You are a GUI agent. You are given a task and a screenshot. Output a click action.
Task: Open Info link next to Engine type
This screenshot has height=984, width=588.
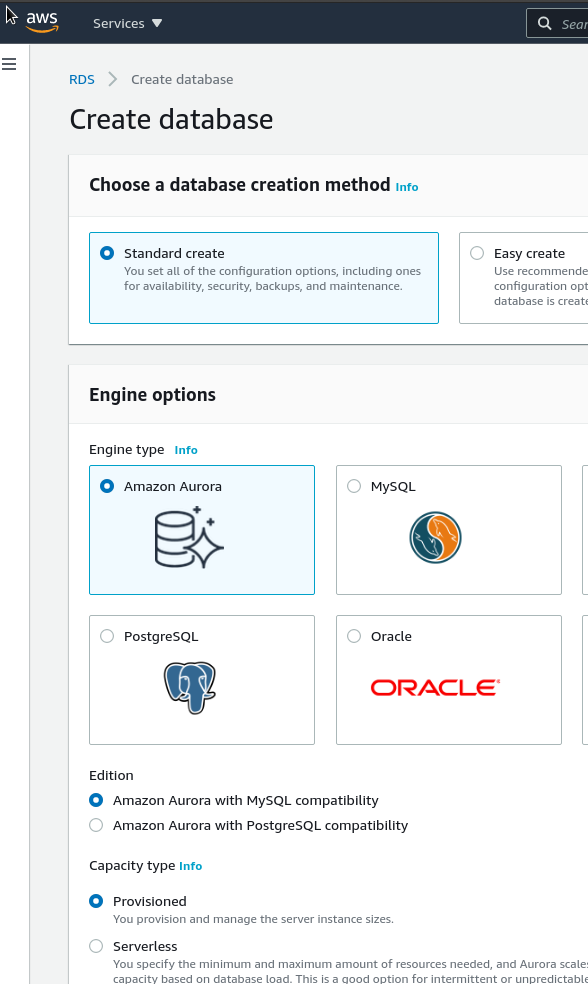click(x=186, y=450)
